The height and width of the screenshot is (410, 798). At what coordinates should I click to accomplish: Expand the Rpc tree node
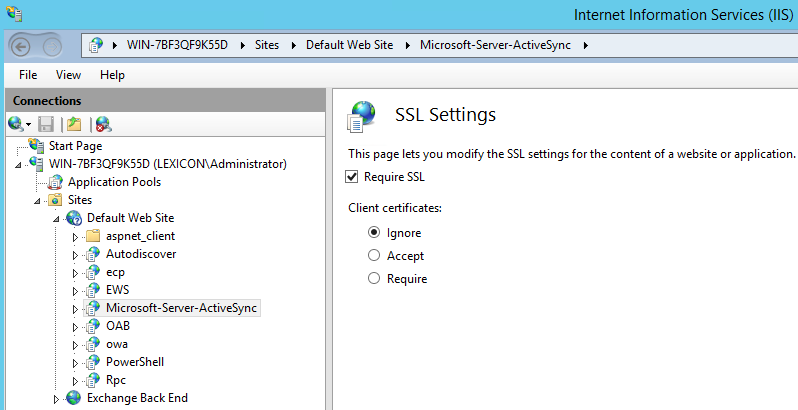pos(75,381)
